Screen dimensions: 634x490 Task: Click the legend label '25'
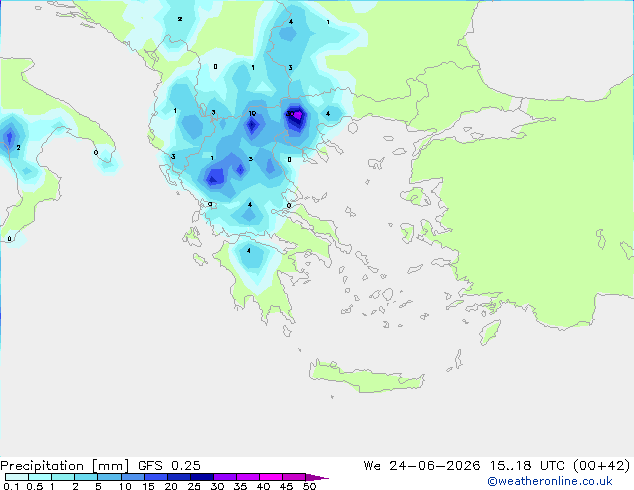[194, 486]
